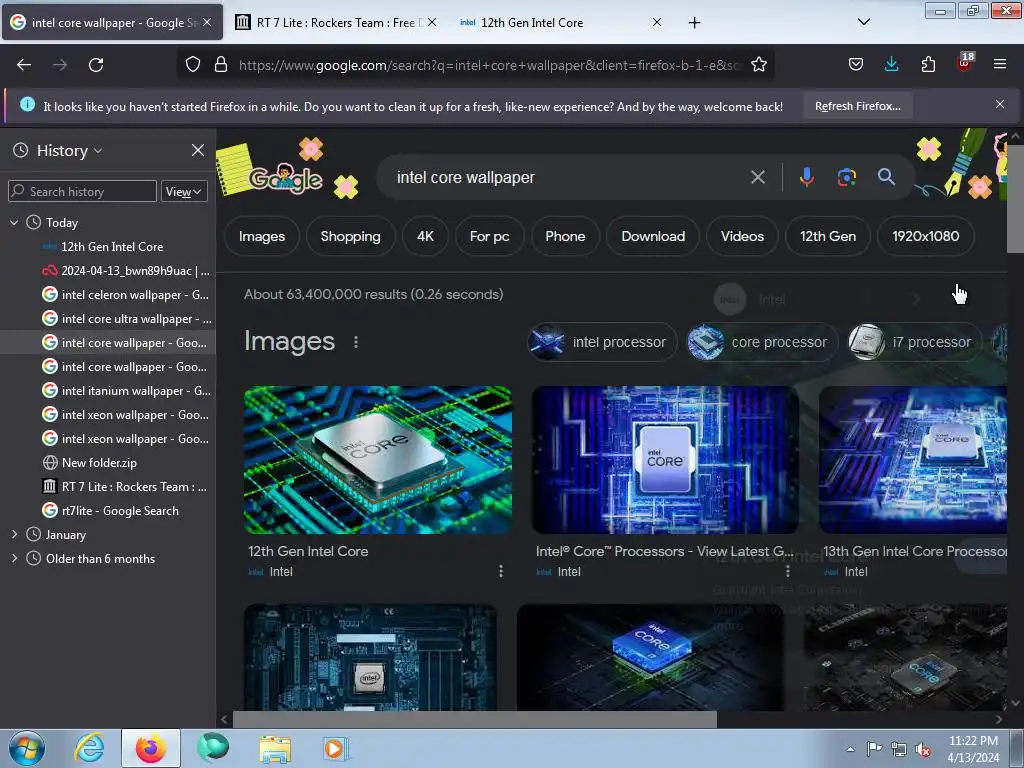Apply the Phone filter chip
Screen dimensions: 1024x768
pyautogui.click(x=565, y=236)
